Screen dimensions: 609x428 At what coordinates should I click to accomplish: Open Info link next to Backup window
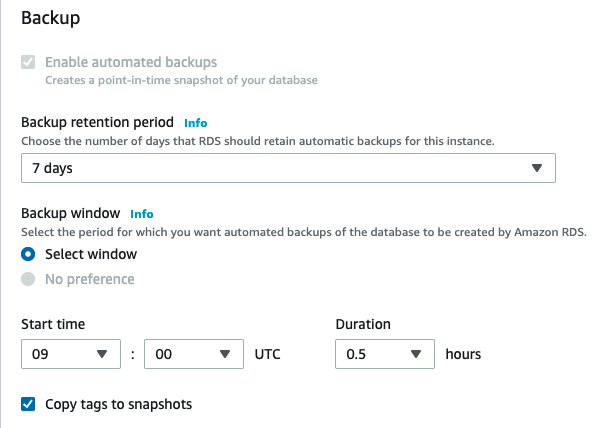[142, 214]
